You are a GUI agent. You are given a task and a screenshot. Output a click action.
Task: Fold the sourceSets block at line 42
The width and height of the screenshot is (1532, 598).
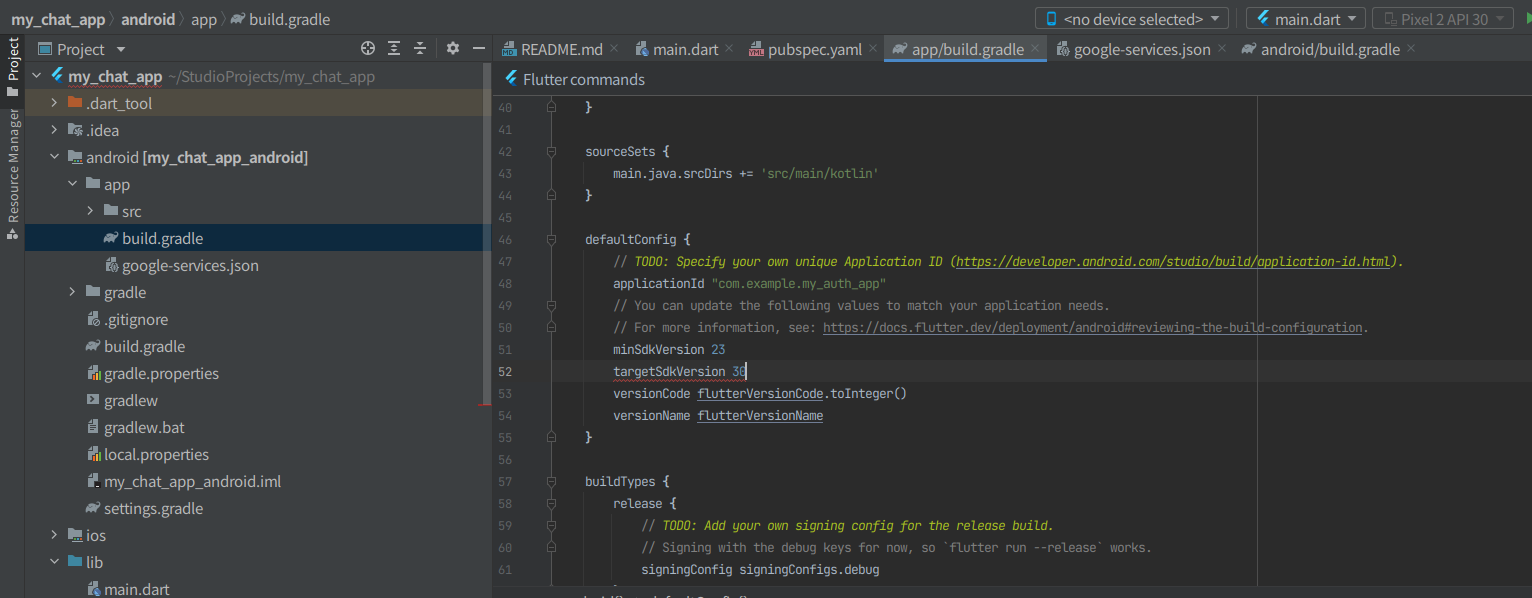(551, 152)
